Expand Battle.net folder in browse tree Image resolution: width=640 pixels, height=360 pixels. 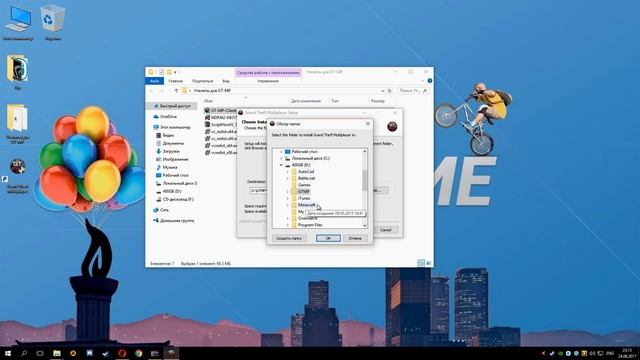(x=287, y=178)
